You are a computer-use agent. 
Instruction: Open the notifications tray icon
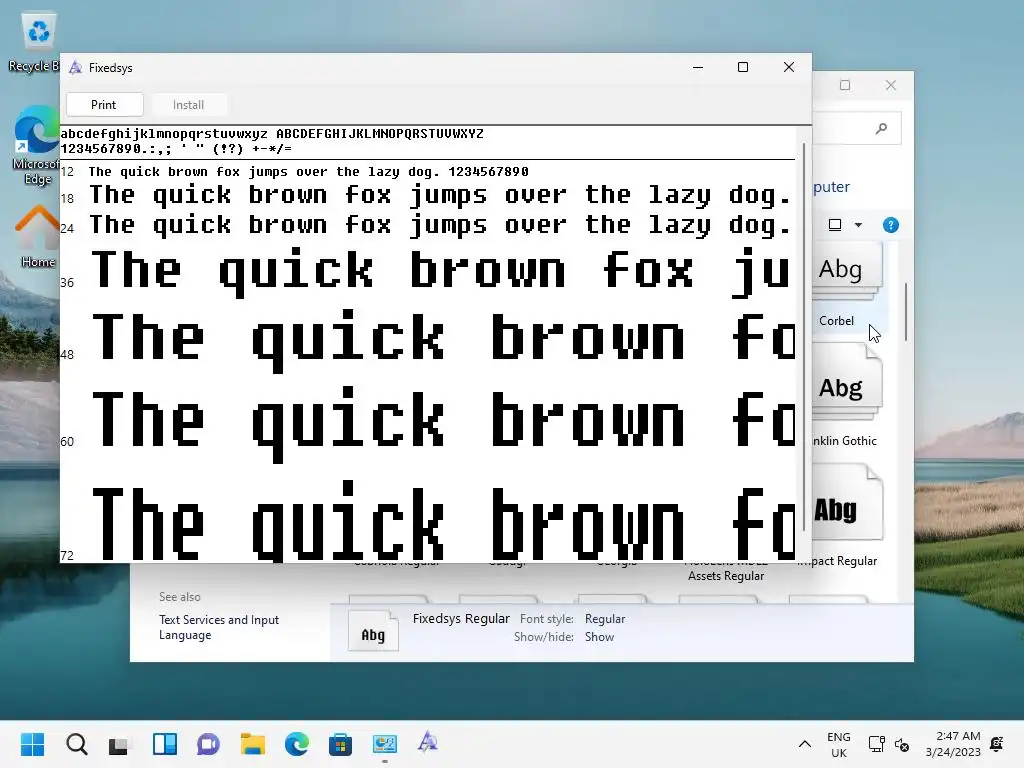(997, 744)
